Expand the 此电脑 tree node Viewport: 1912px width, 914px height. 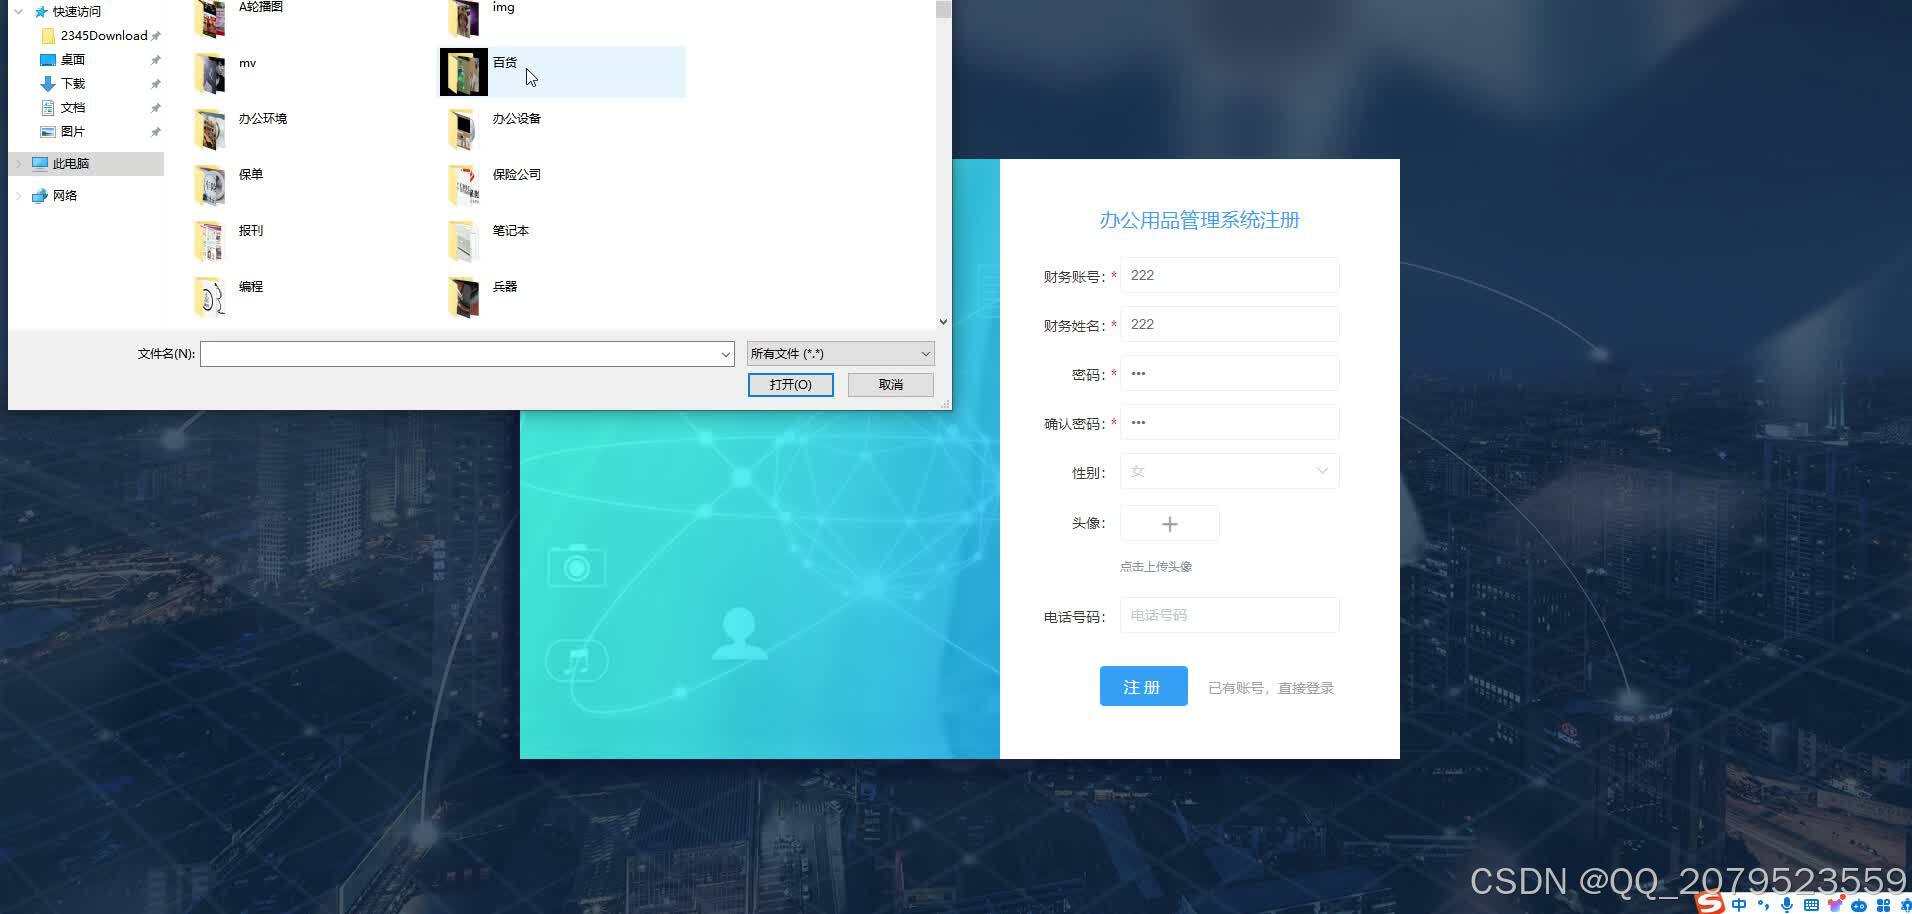click(x=18, y=163)
